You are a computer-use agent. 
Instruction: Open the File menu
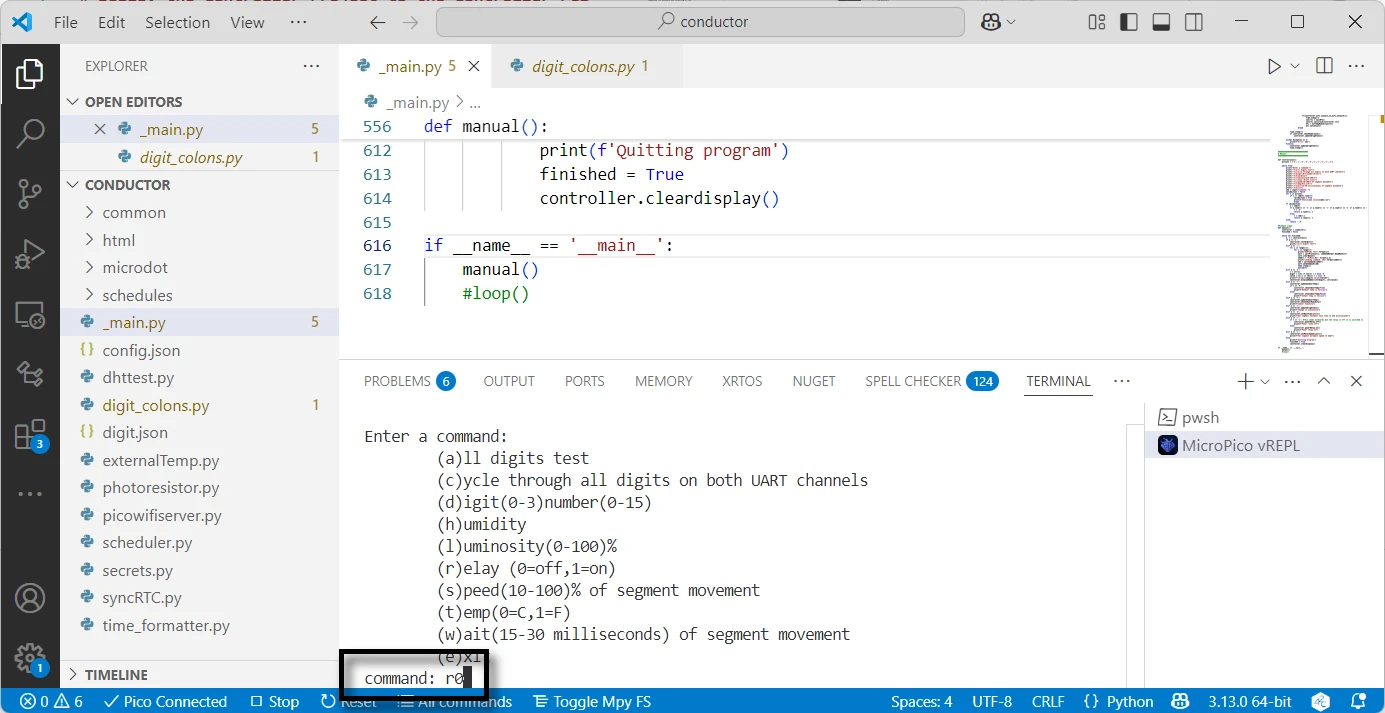point(66,22)
